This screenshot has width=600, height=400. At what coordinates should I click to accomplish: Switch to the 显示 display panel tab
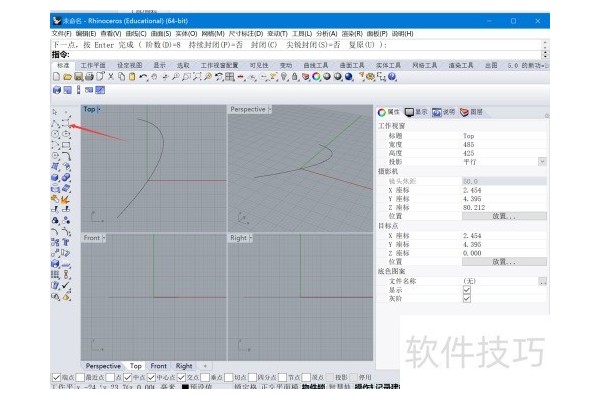coord(416,112)
